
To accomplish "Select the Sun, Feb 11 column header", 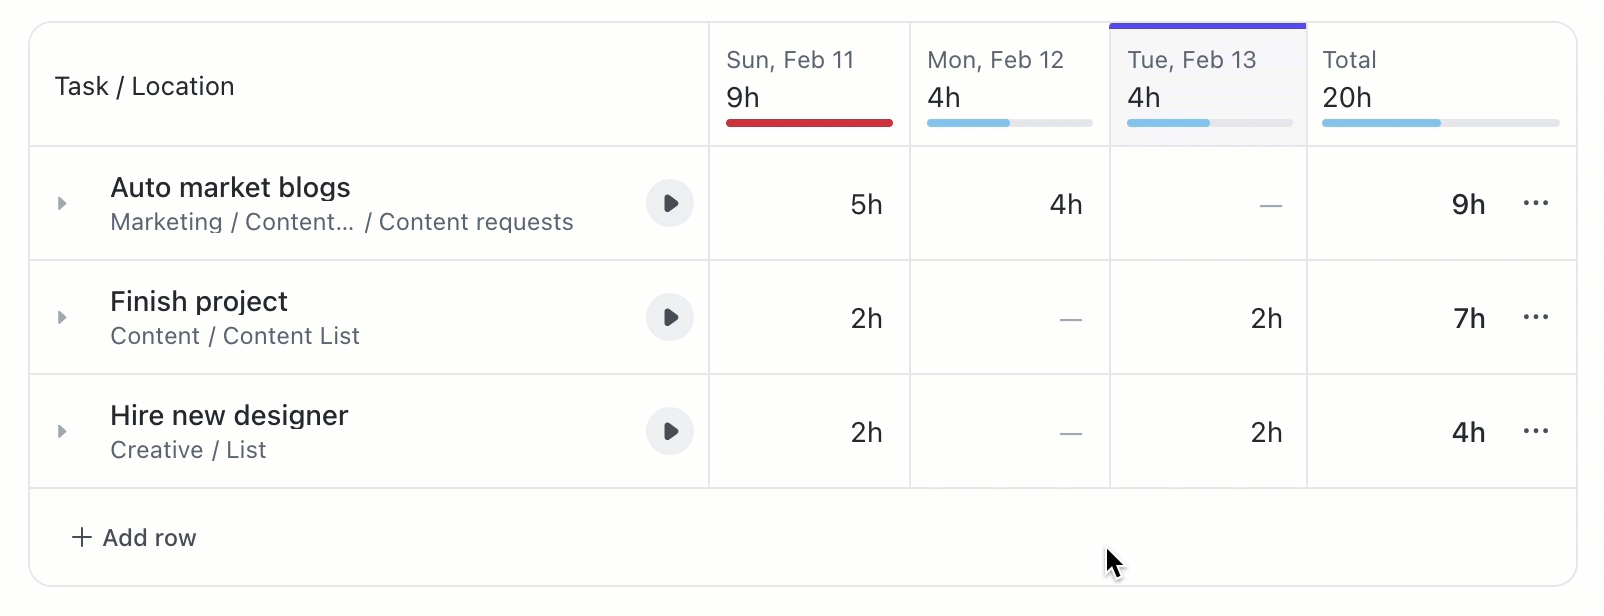I will 790,60.
